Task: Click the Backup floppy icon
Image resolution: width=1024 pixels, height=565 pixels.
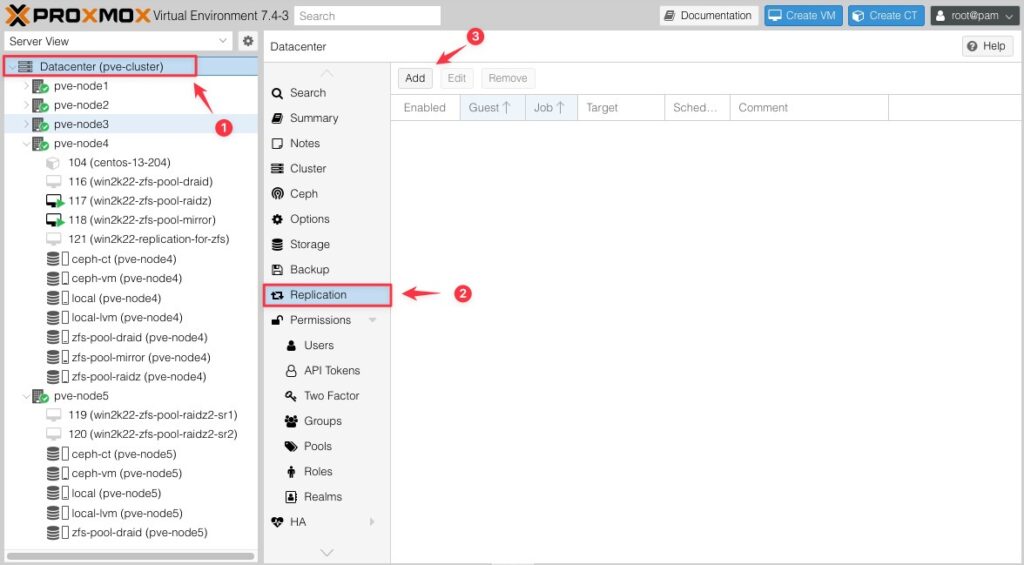Action: click(x=278, y=270)
